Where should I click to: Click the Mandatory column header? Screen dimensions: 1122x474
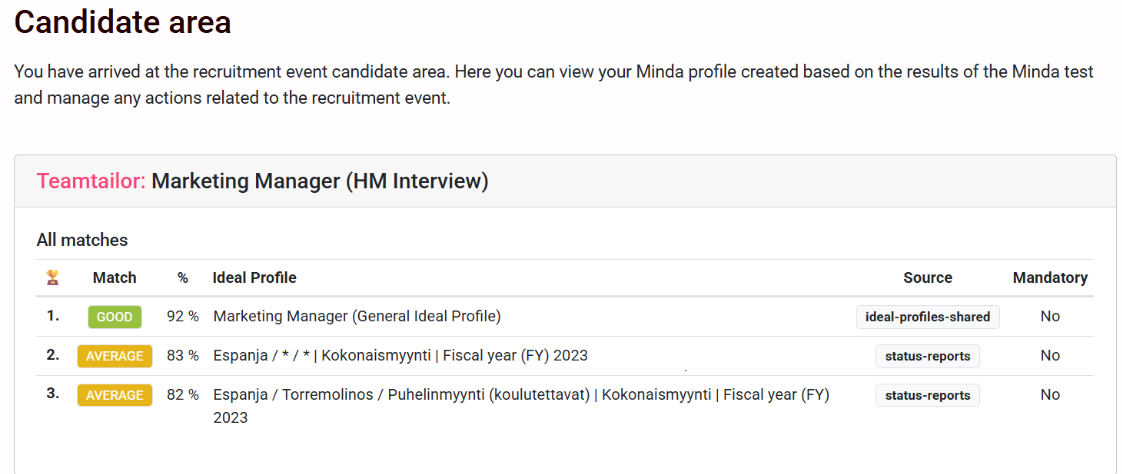click(1049, 277)
